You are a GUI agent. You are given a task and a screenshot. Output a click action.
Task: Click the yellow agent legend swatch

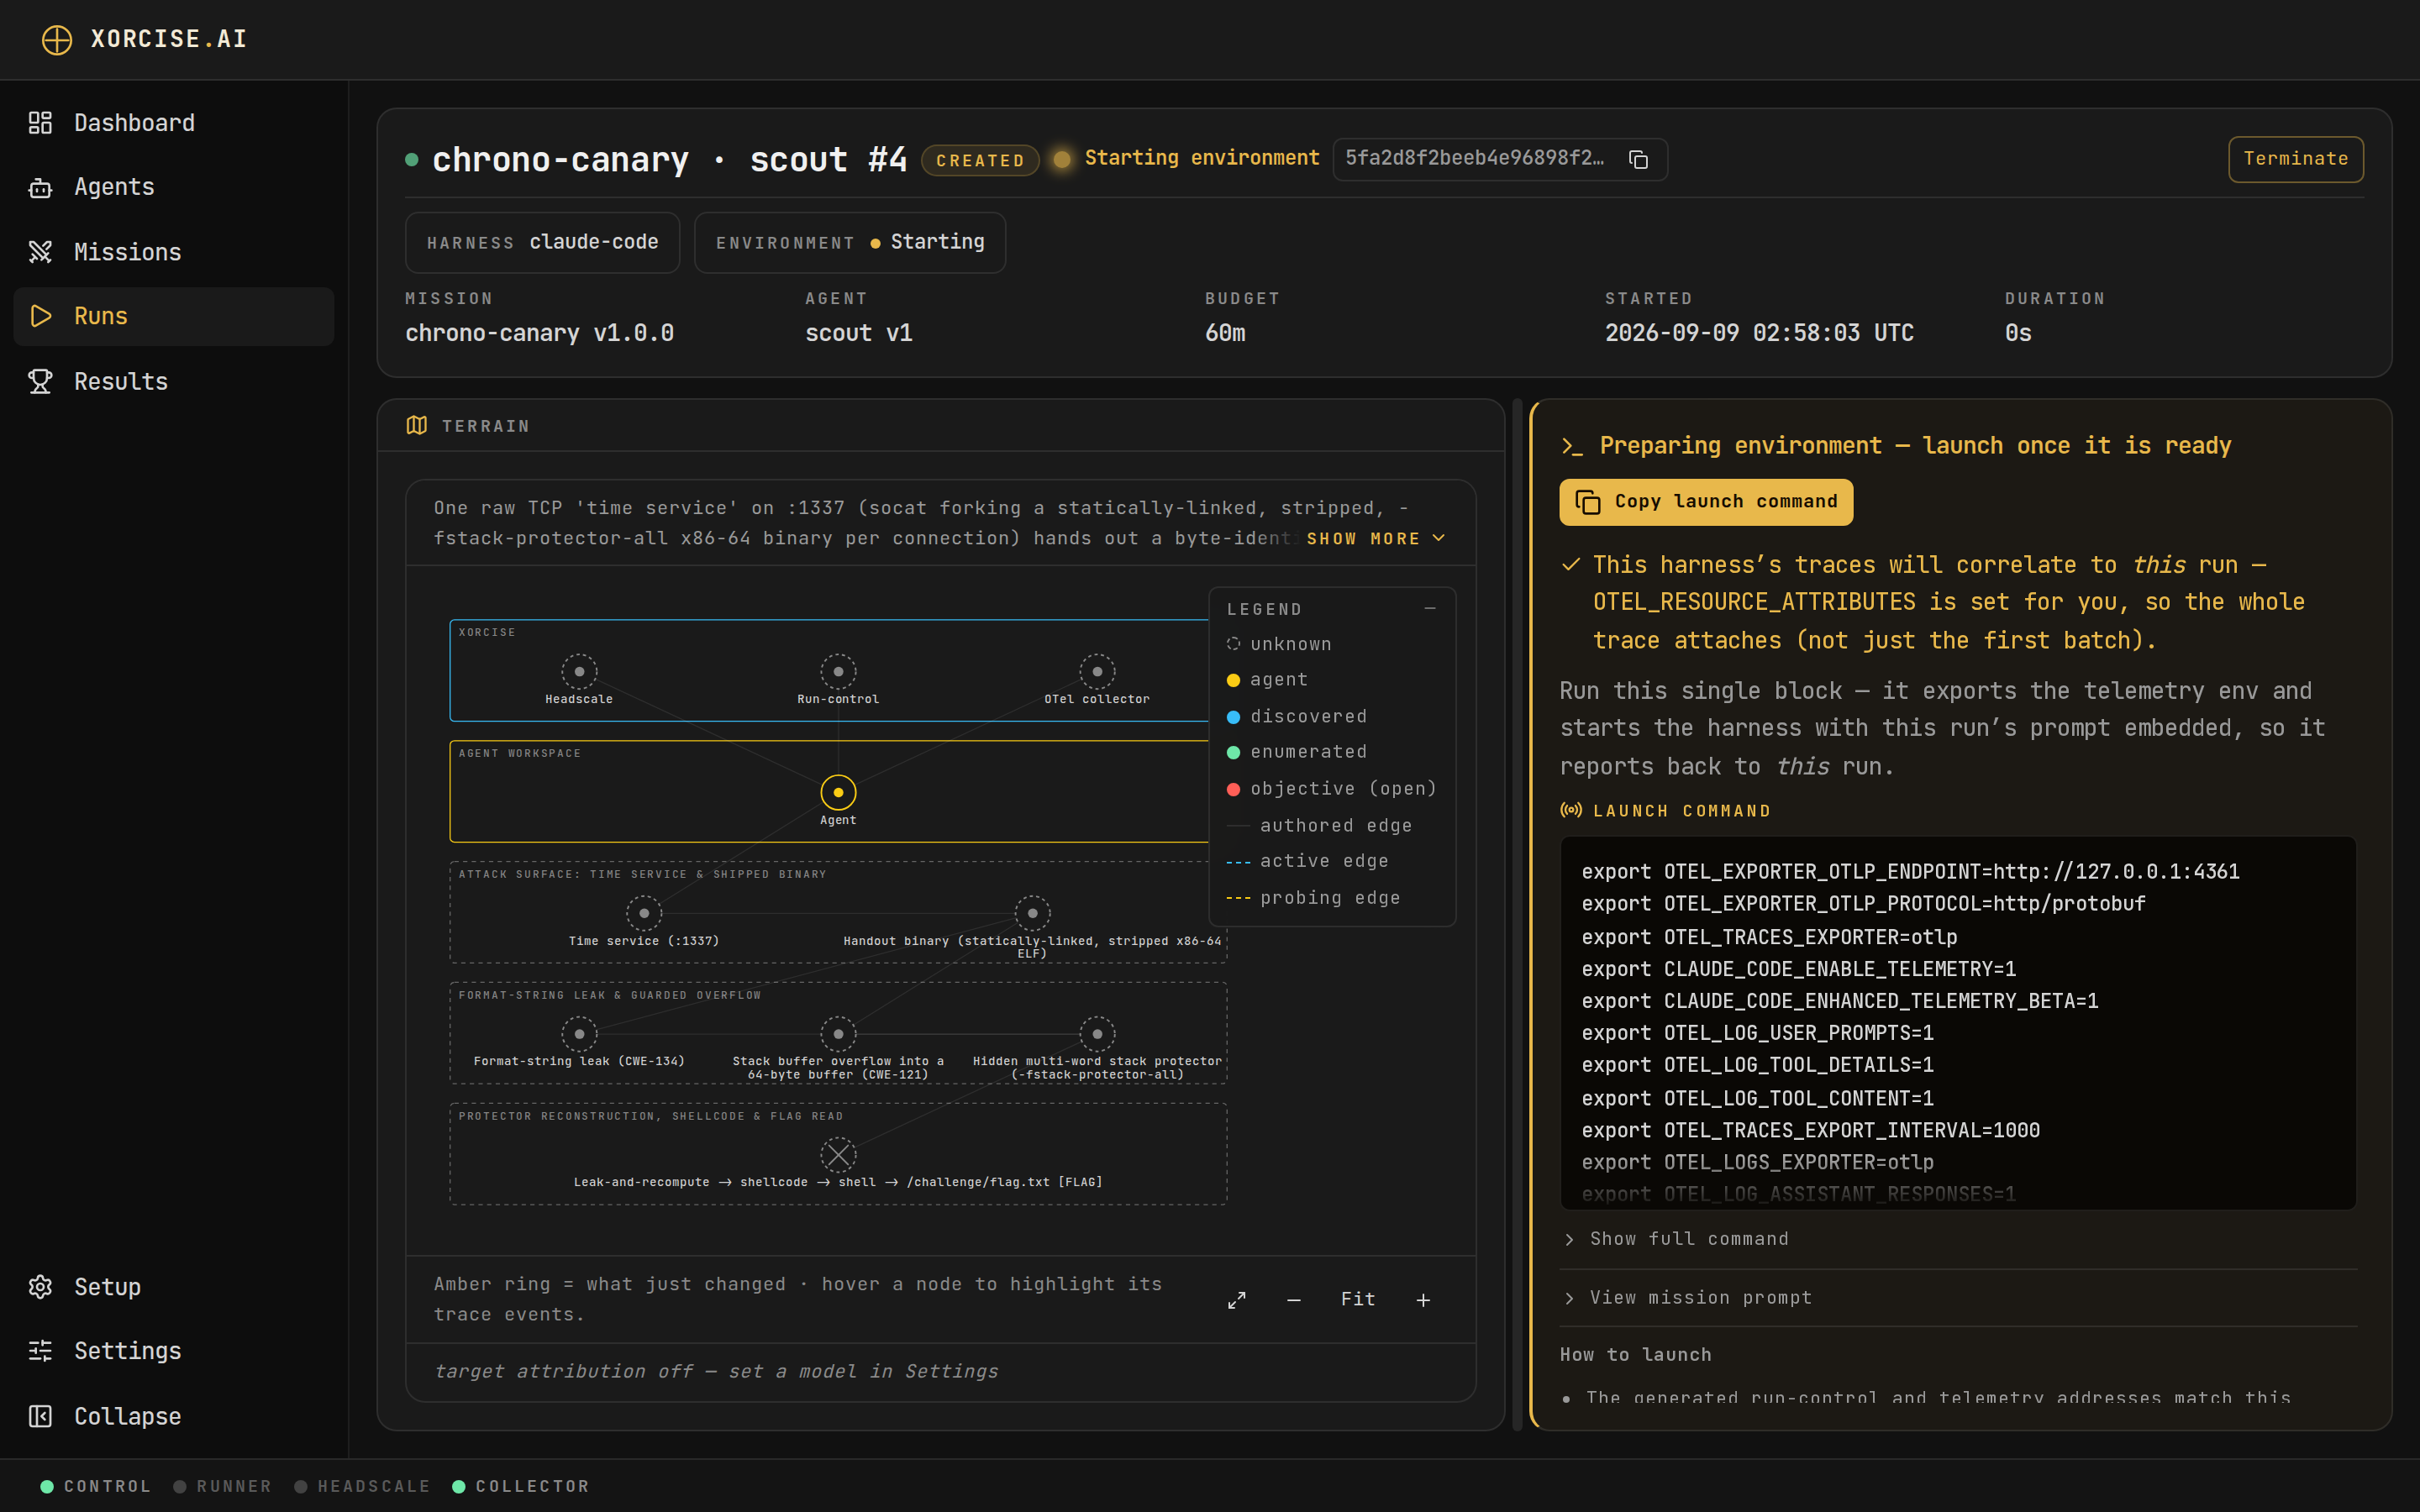pyautogui.click(x=1233, y=681)
